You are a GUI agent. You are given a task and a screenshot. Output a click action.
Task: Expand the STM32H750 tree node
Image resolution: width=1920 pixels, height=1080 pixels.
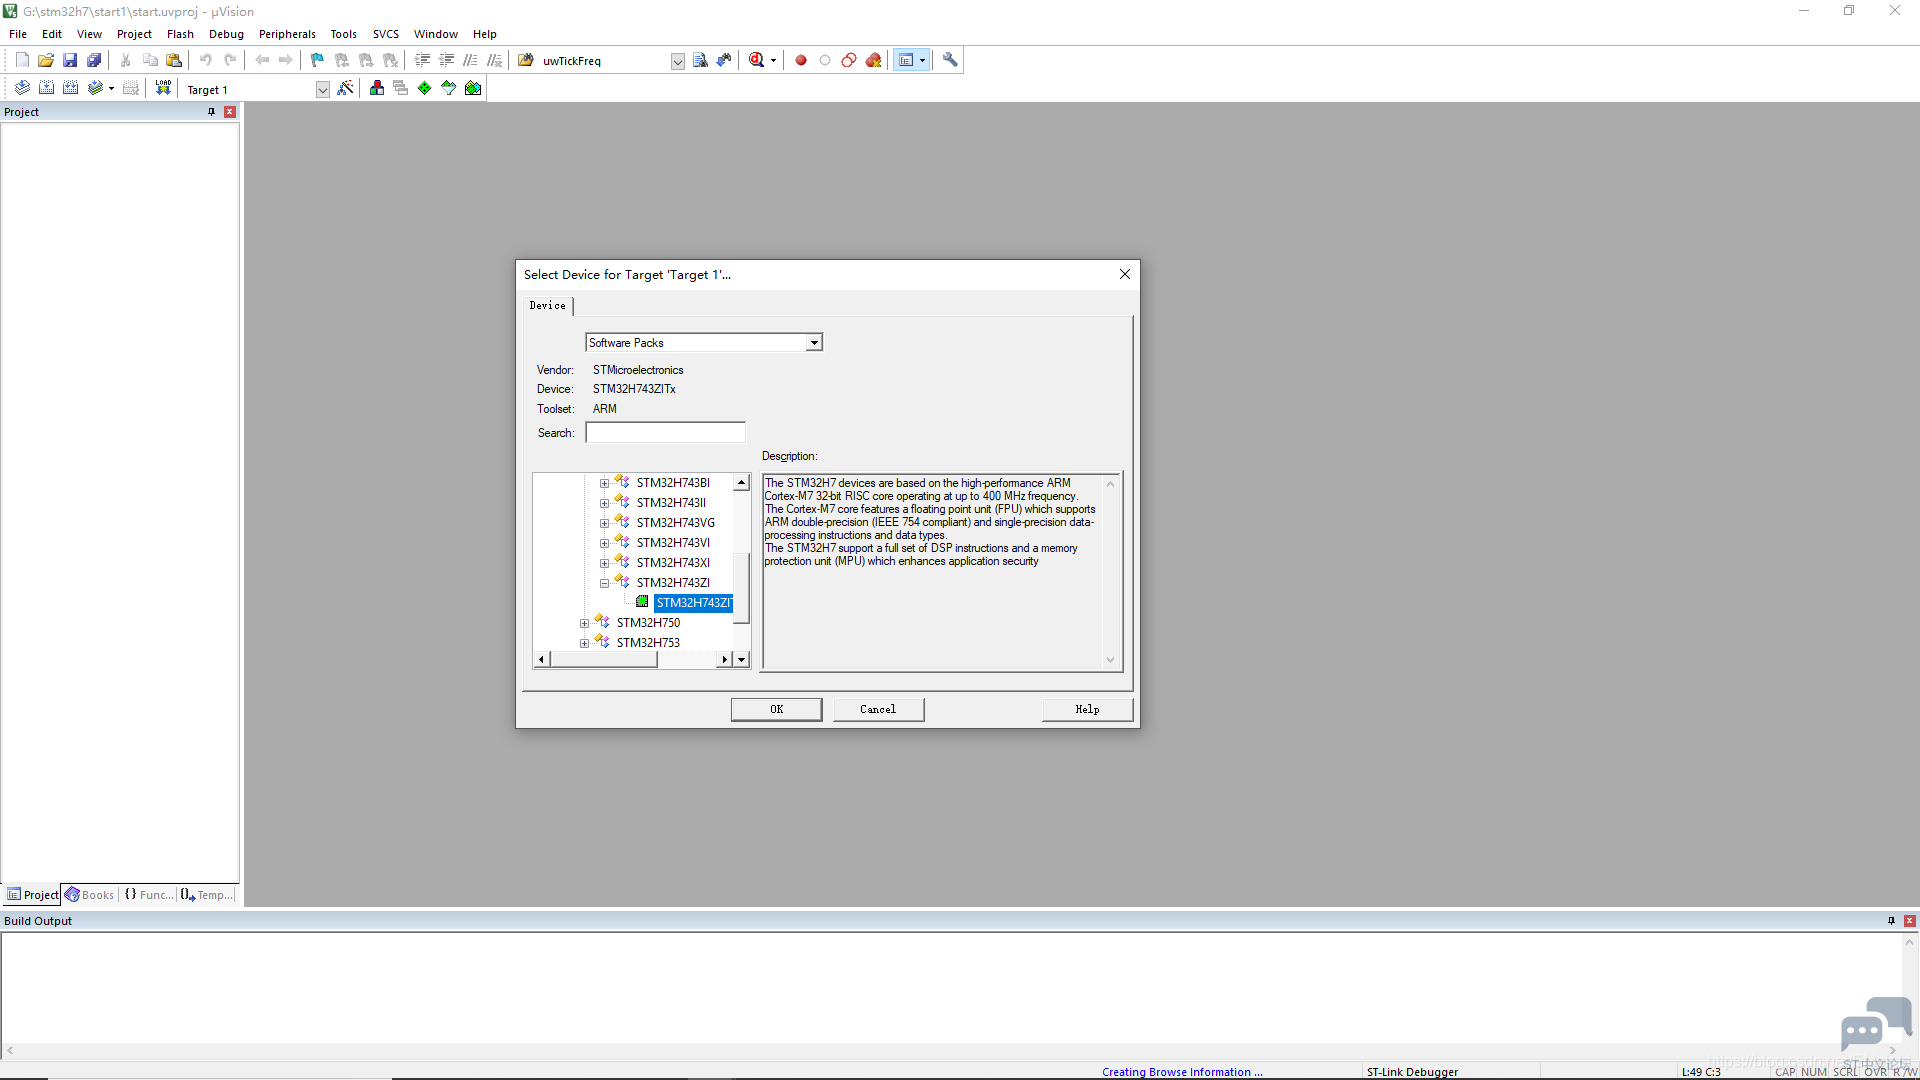click(584, 624)
